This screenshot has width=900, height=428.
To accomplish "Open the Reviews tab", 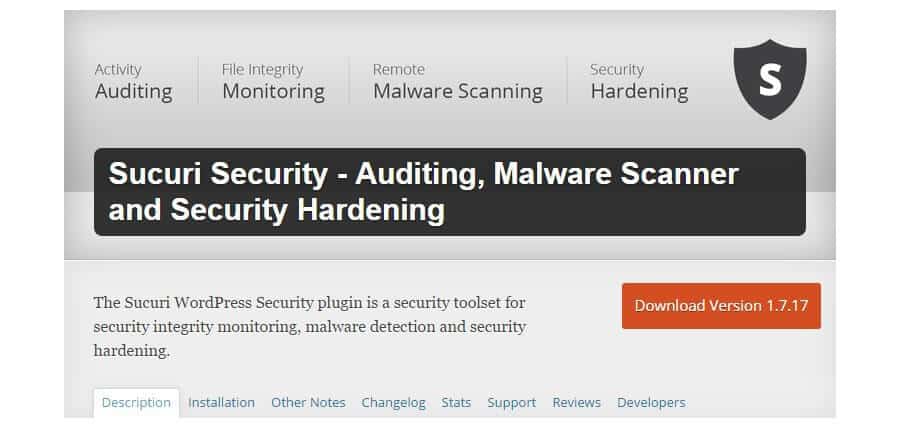I will click(x=576, y=403).
